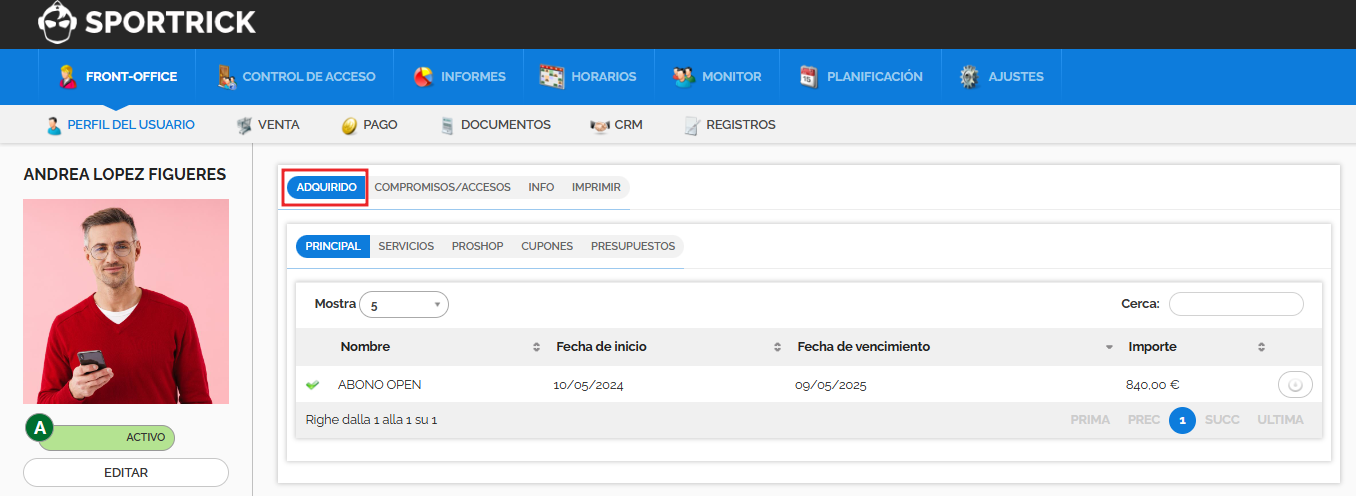Click the Prec pagination link
Image resolution: width=1356 pixels, height=496 pixels.
tap(1144, 420)
